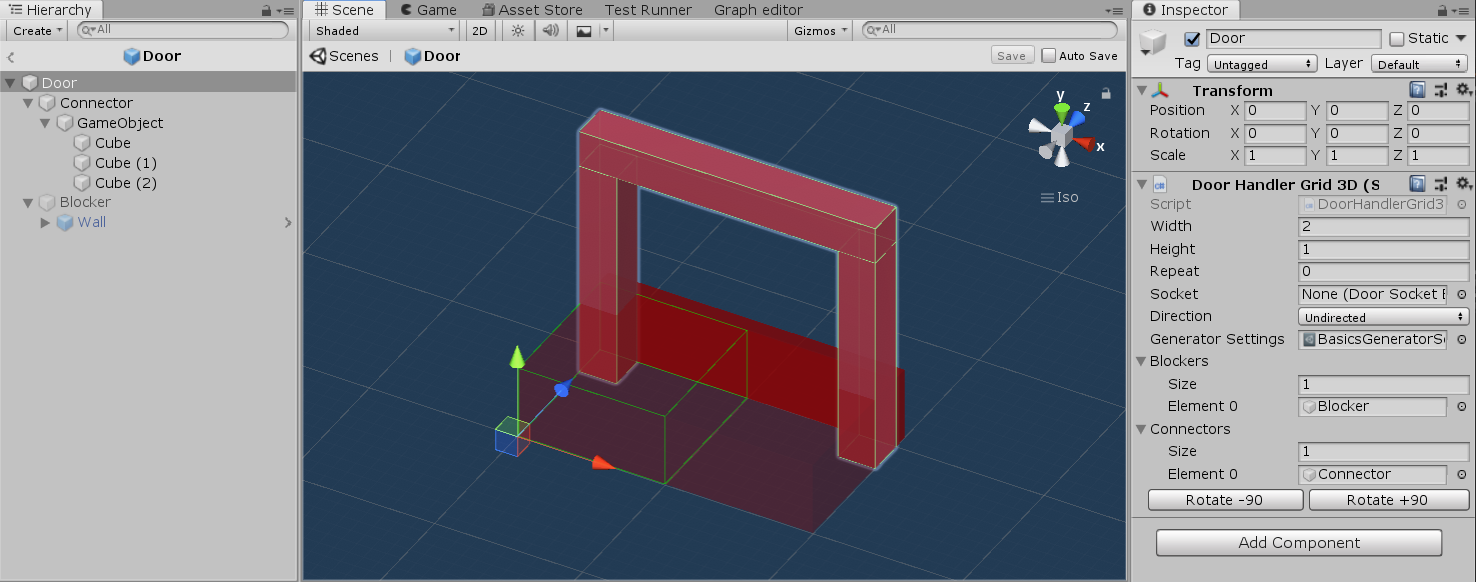
Task: Open the Direction Undirected dropdown
Action: point(1383,317)
